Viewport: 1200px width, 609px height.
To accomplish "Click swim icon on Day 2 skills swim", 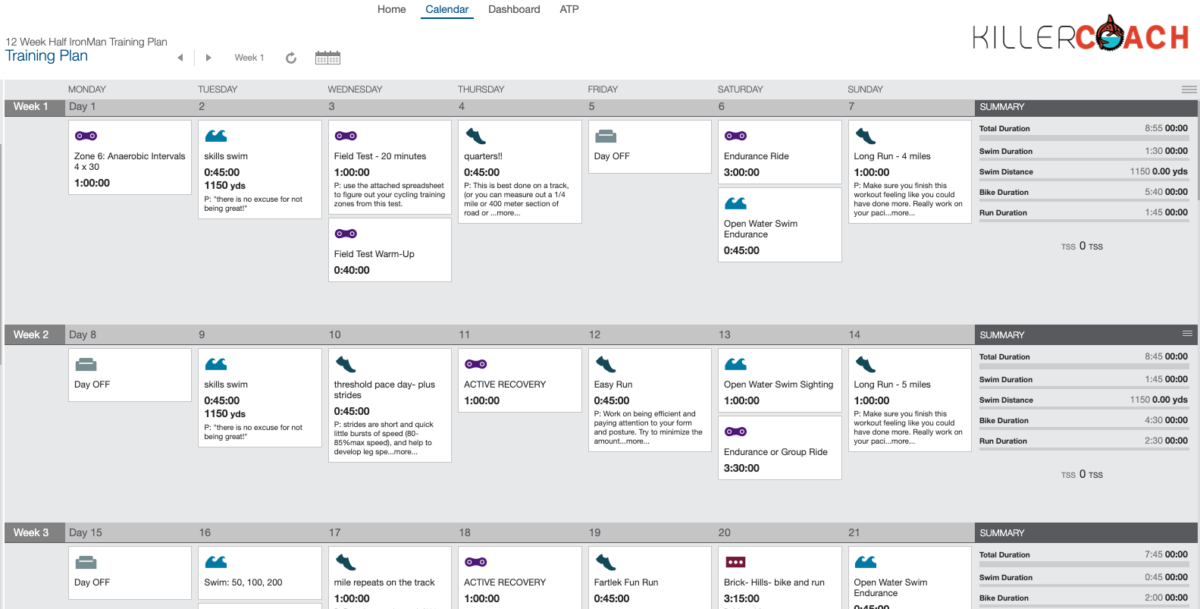I will [x=216, y=135].
